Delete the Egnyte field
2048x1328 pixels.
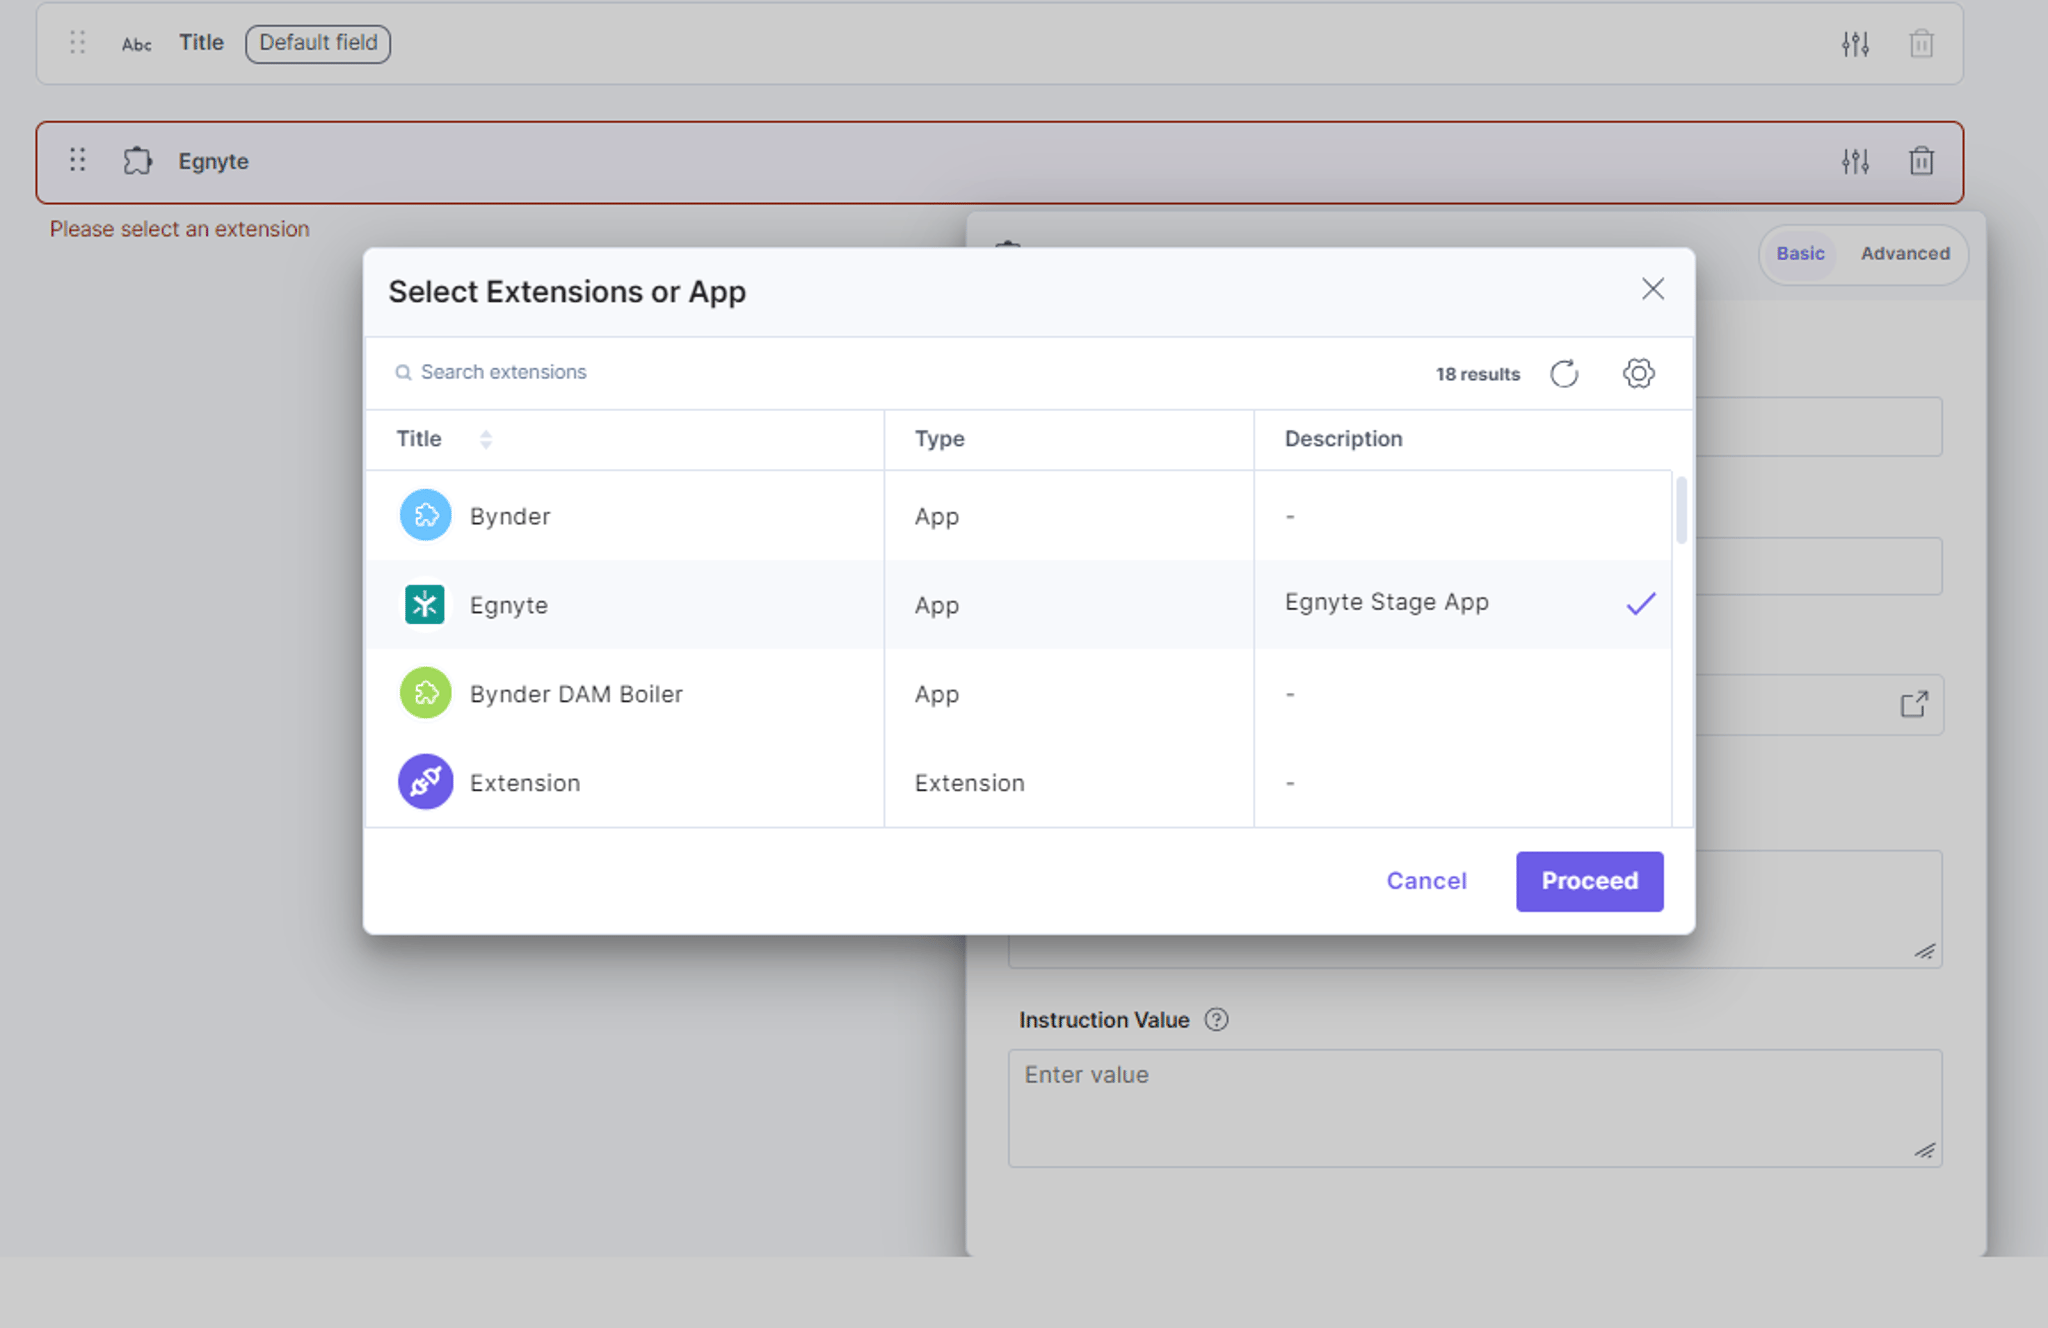[1921, 161]
